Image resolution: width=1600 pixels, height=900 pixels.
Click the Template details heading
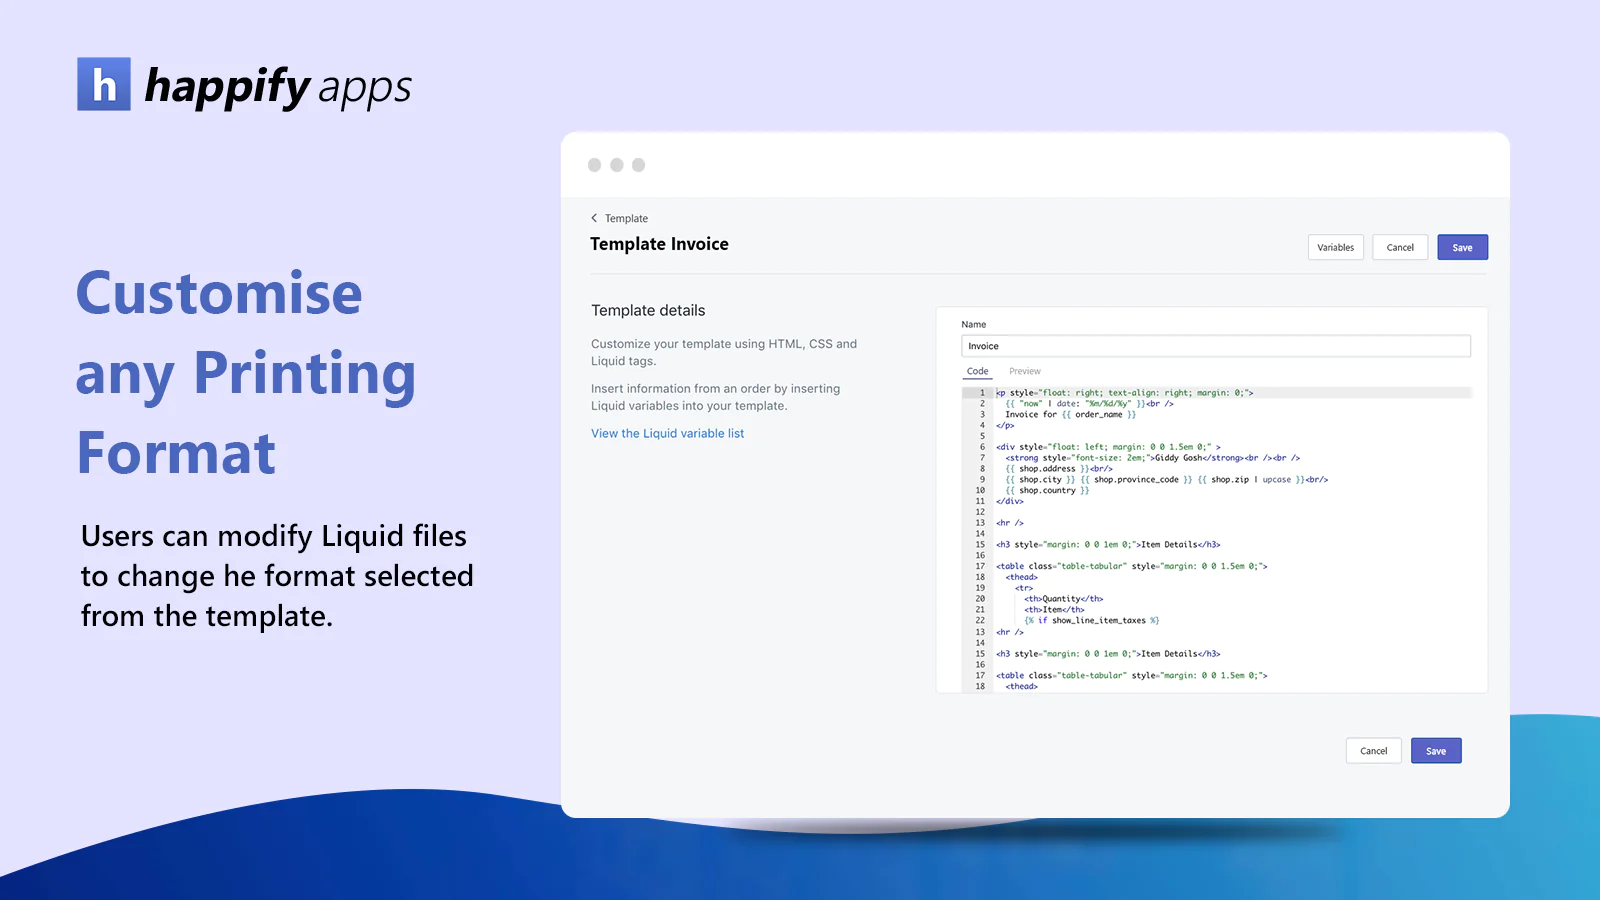pos(648,310)
